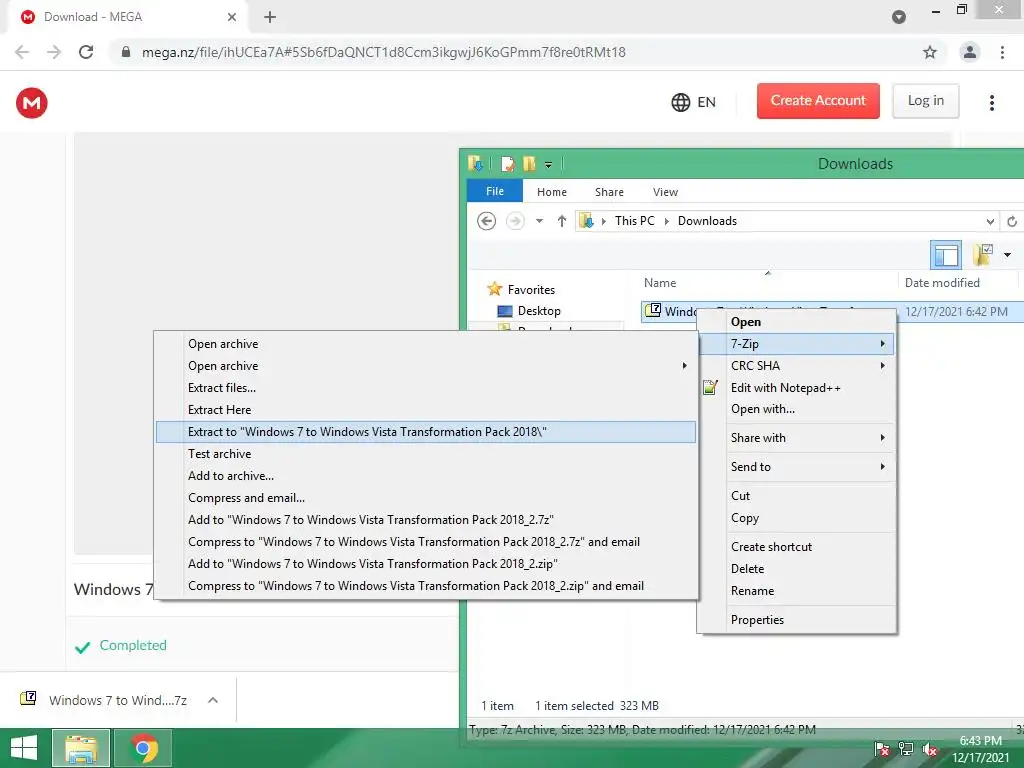Click the 7z archive file icon in Downloads
This screenshot has height=768, width=1024.
(x=653, y=311)
